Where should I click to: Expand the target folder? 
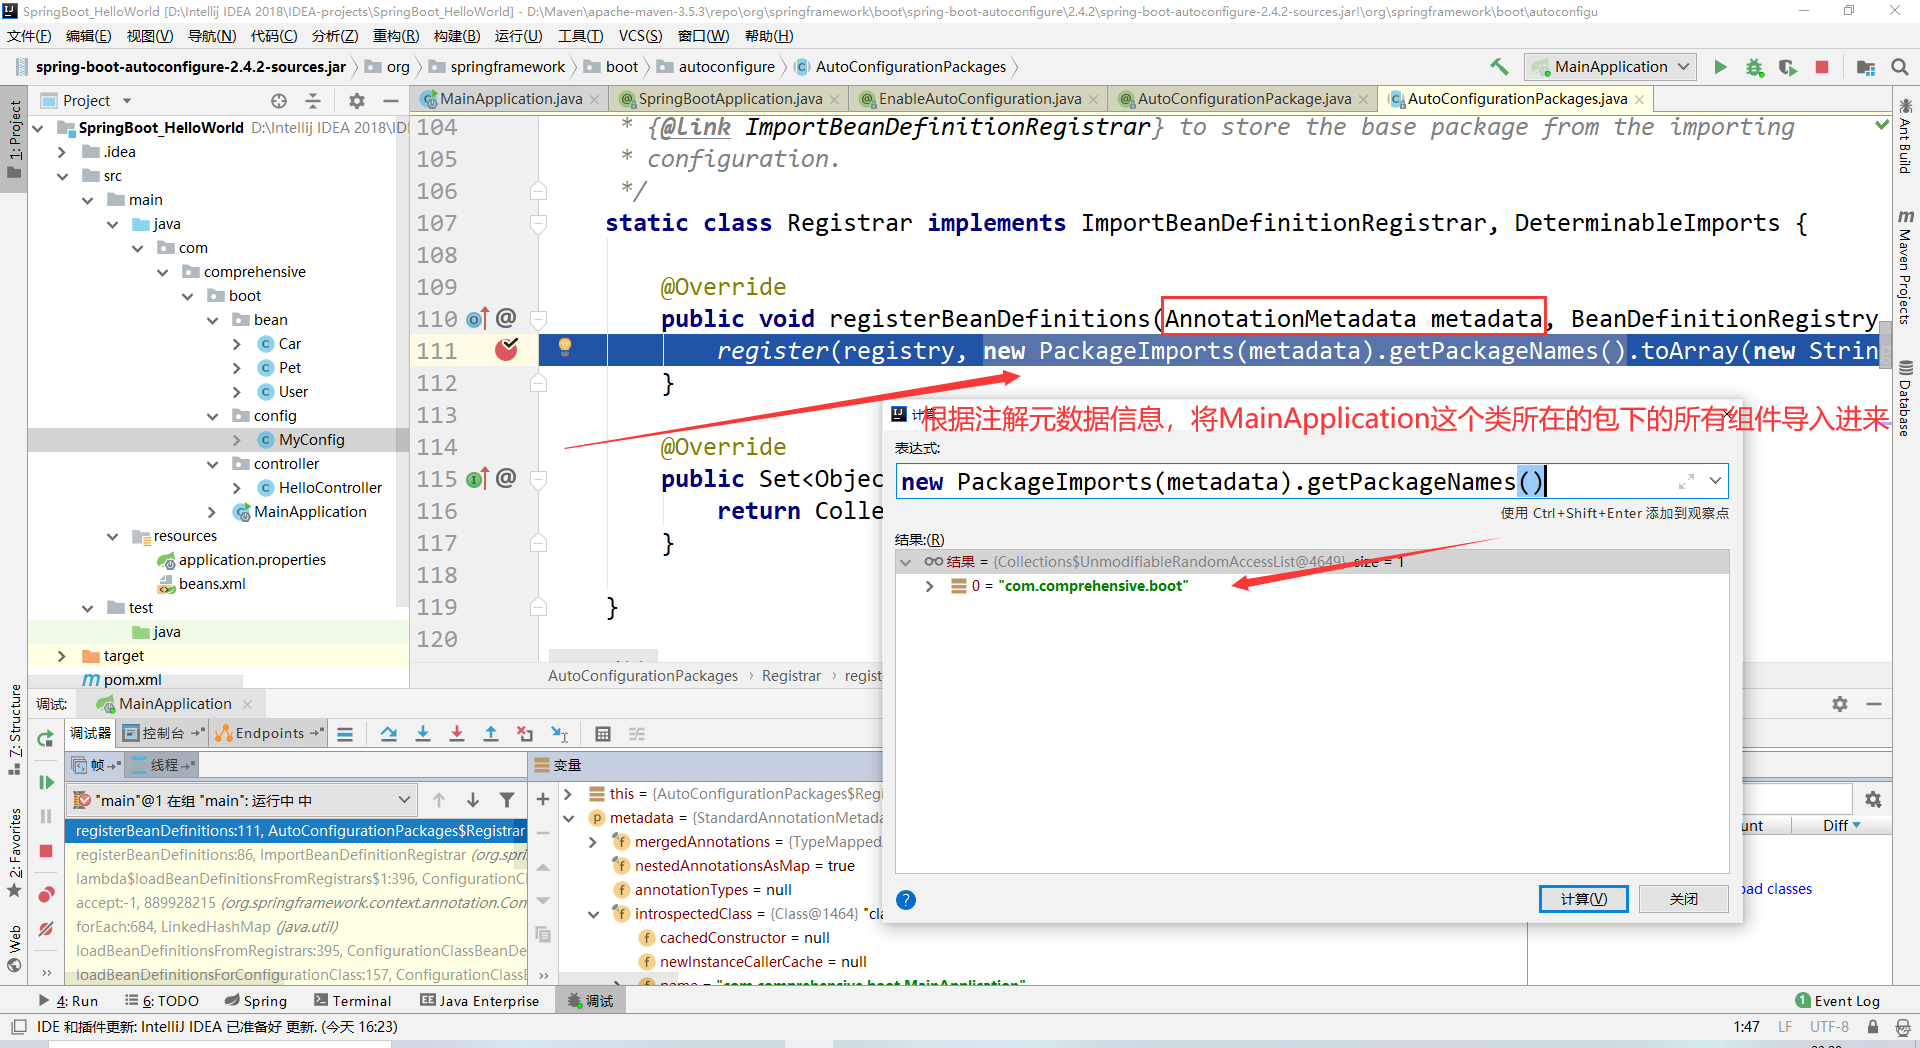point(62,656)
